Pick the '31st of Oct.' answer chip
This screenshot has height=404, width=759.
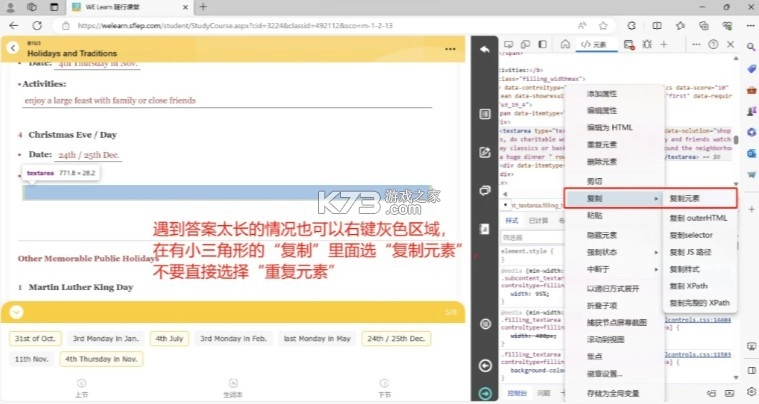pos(37,338)
